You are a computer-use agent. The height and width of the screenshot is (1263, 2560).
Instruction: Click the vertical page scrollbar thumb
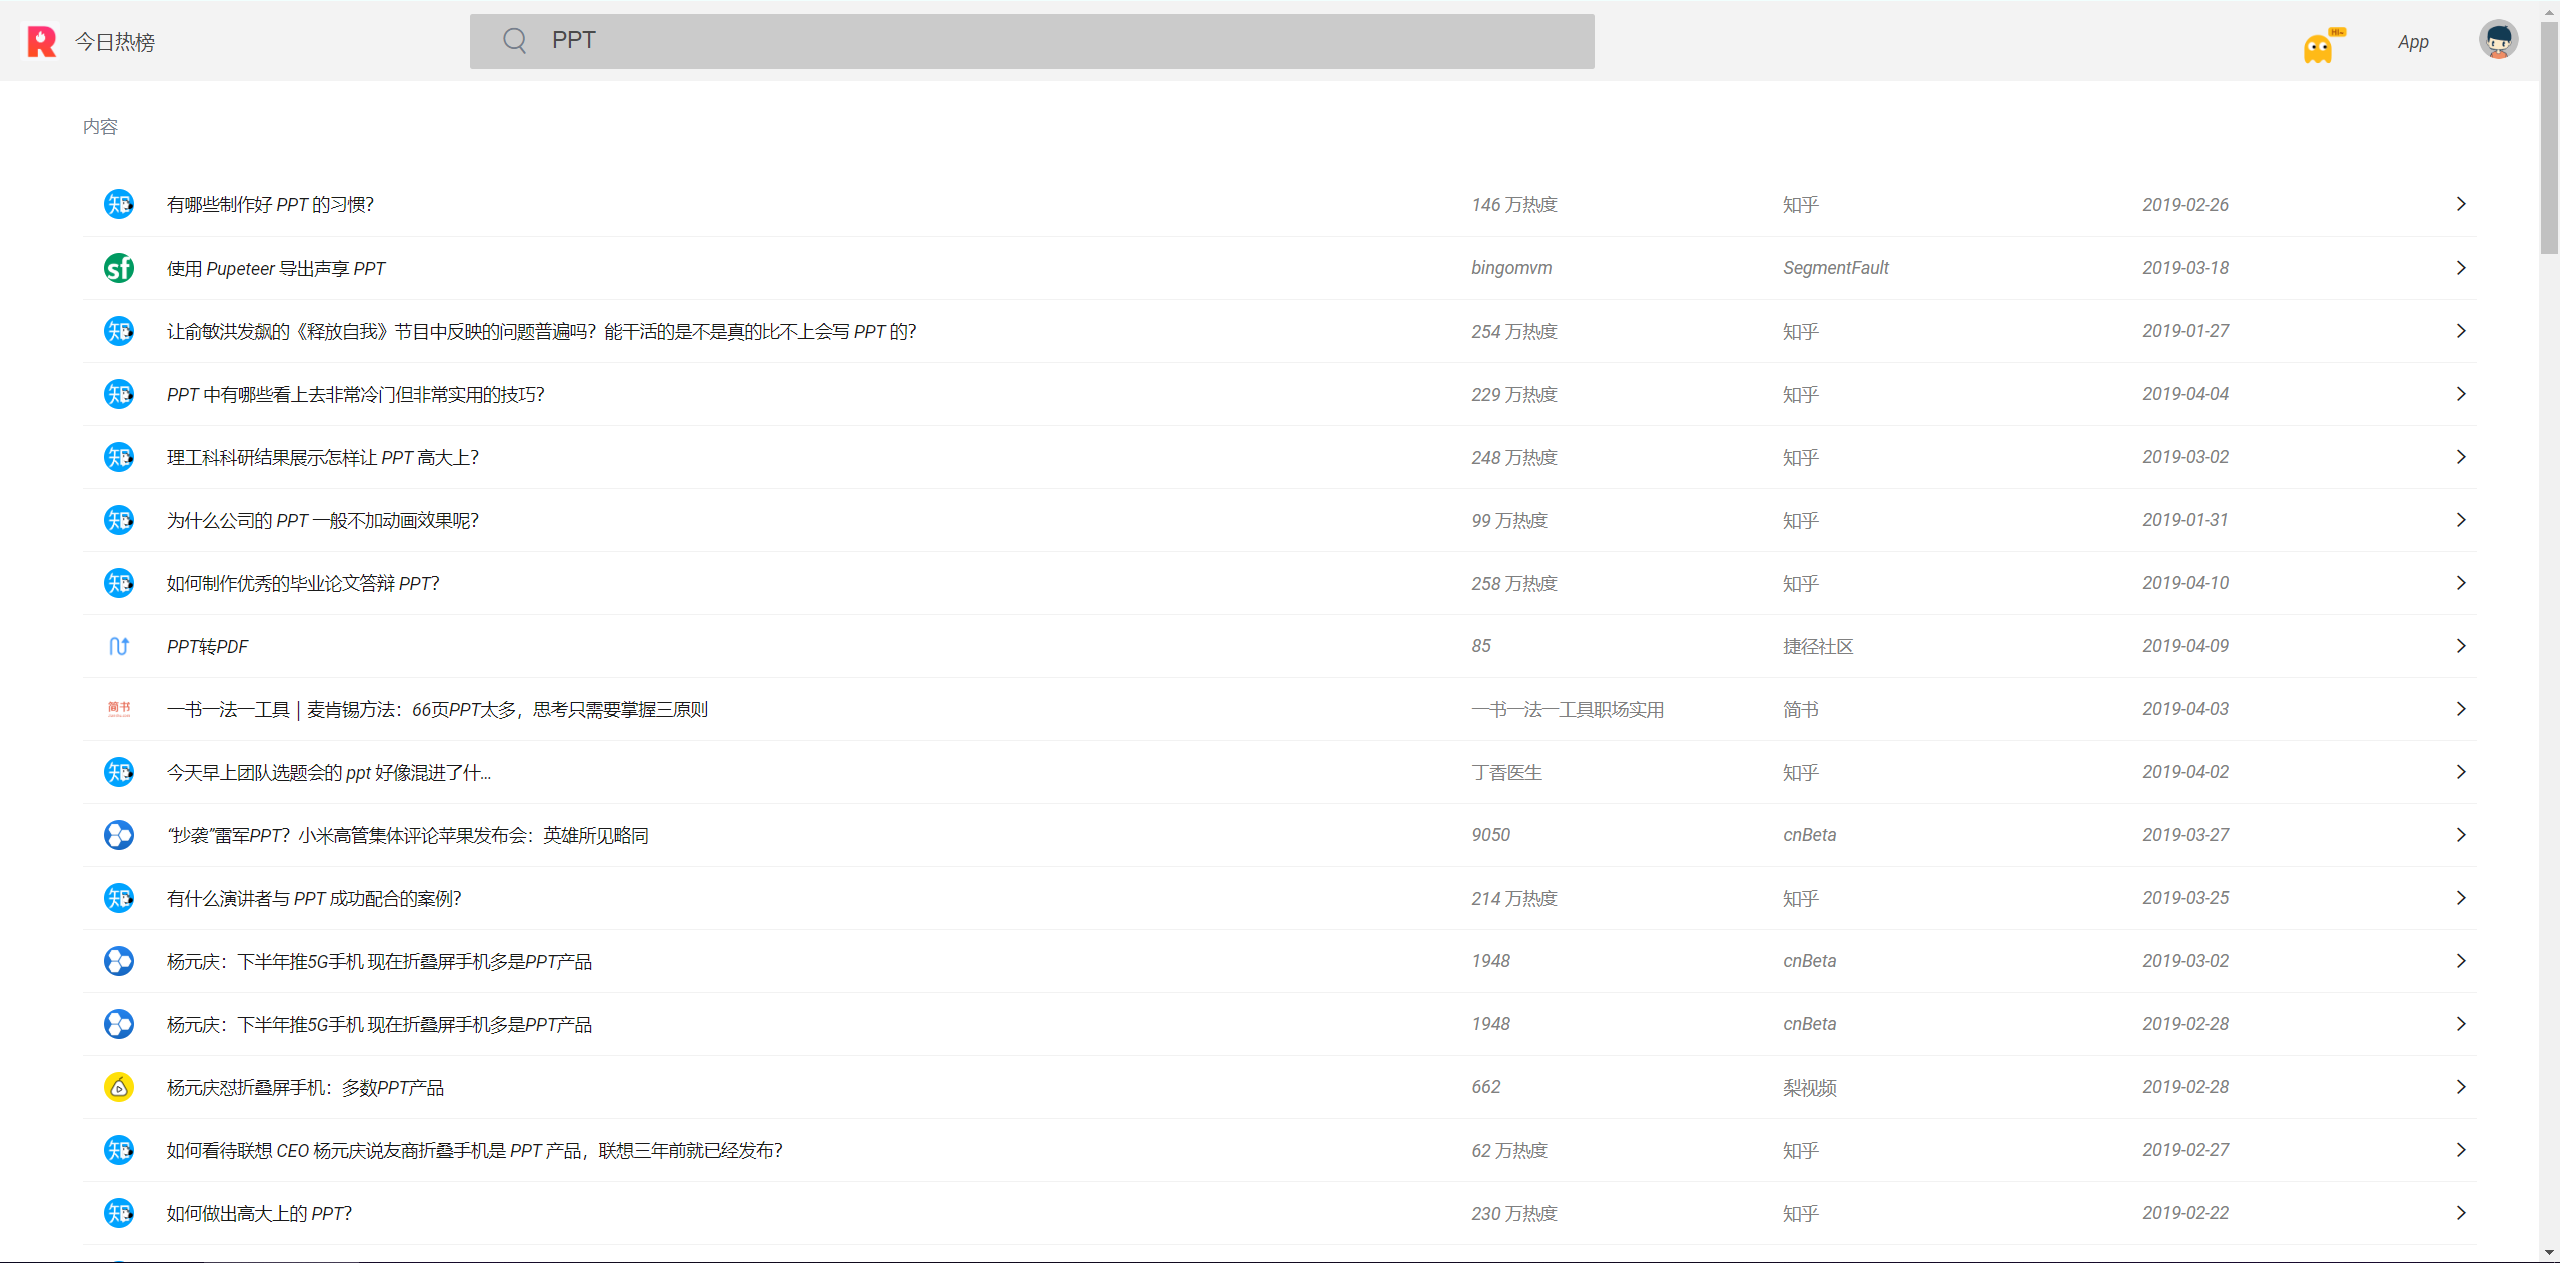pos(2549,140)
